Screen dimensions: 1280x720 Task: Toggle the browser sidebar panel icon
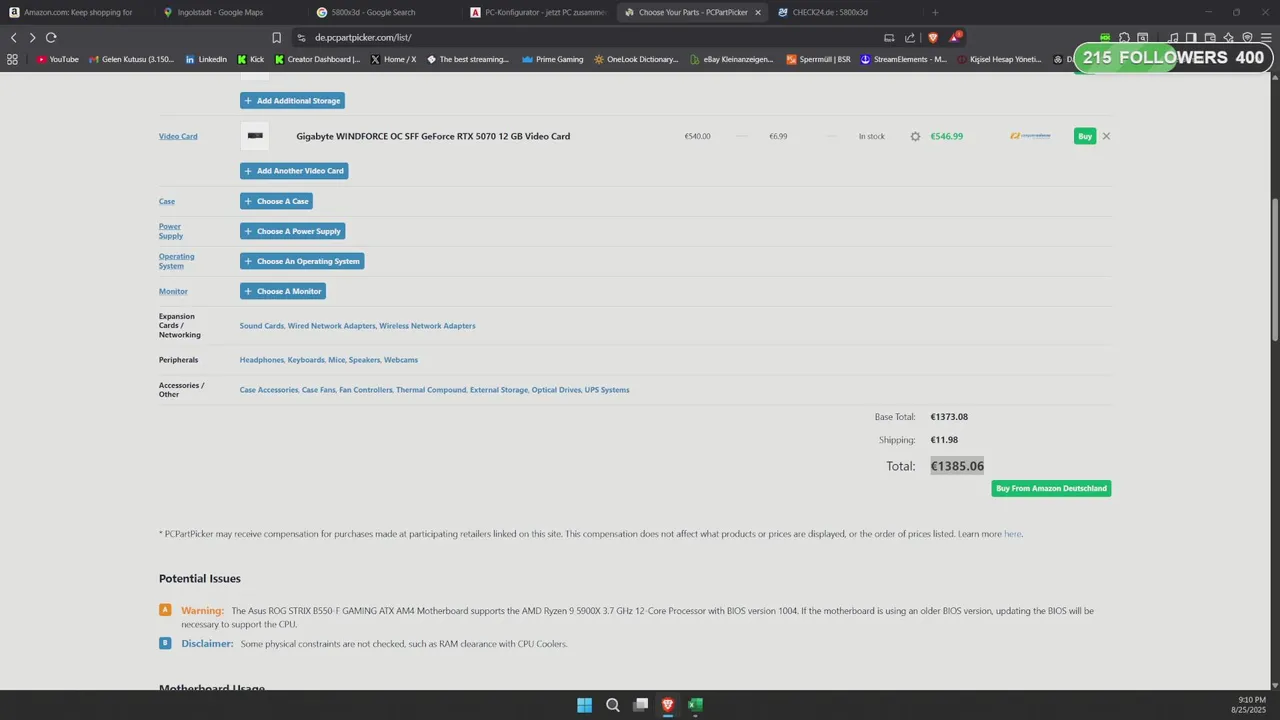[x=1192, y=37]
